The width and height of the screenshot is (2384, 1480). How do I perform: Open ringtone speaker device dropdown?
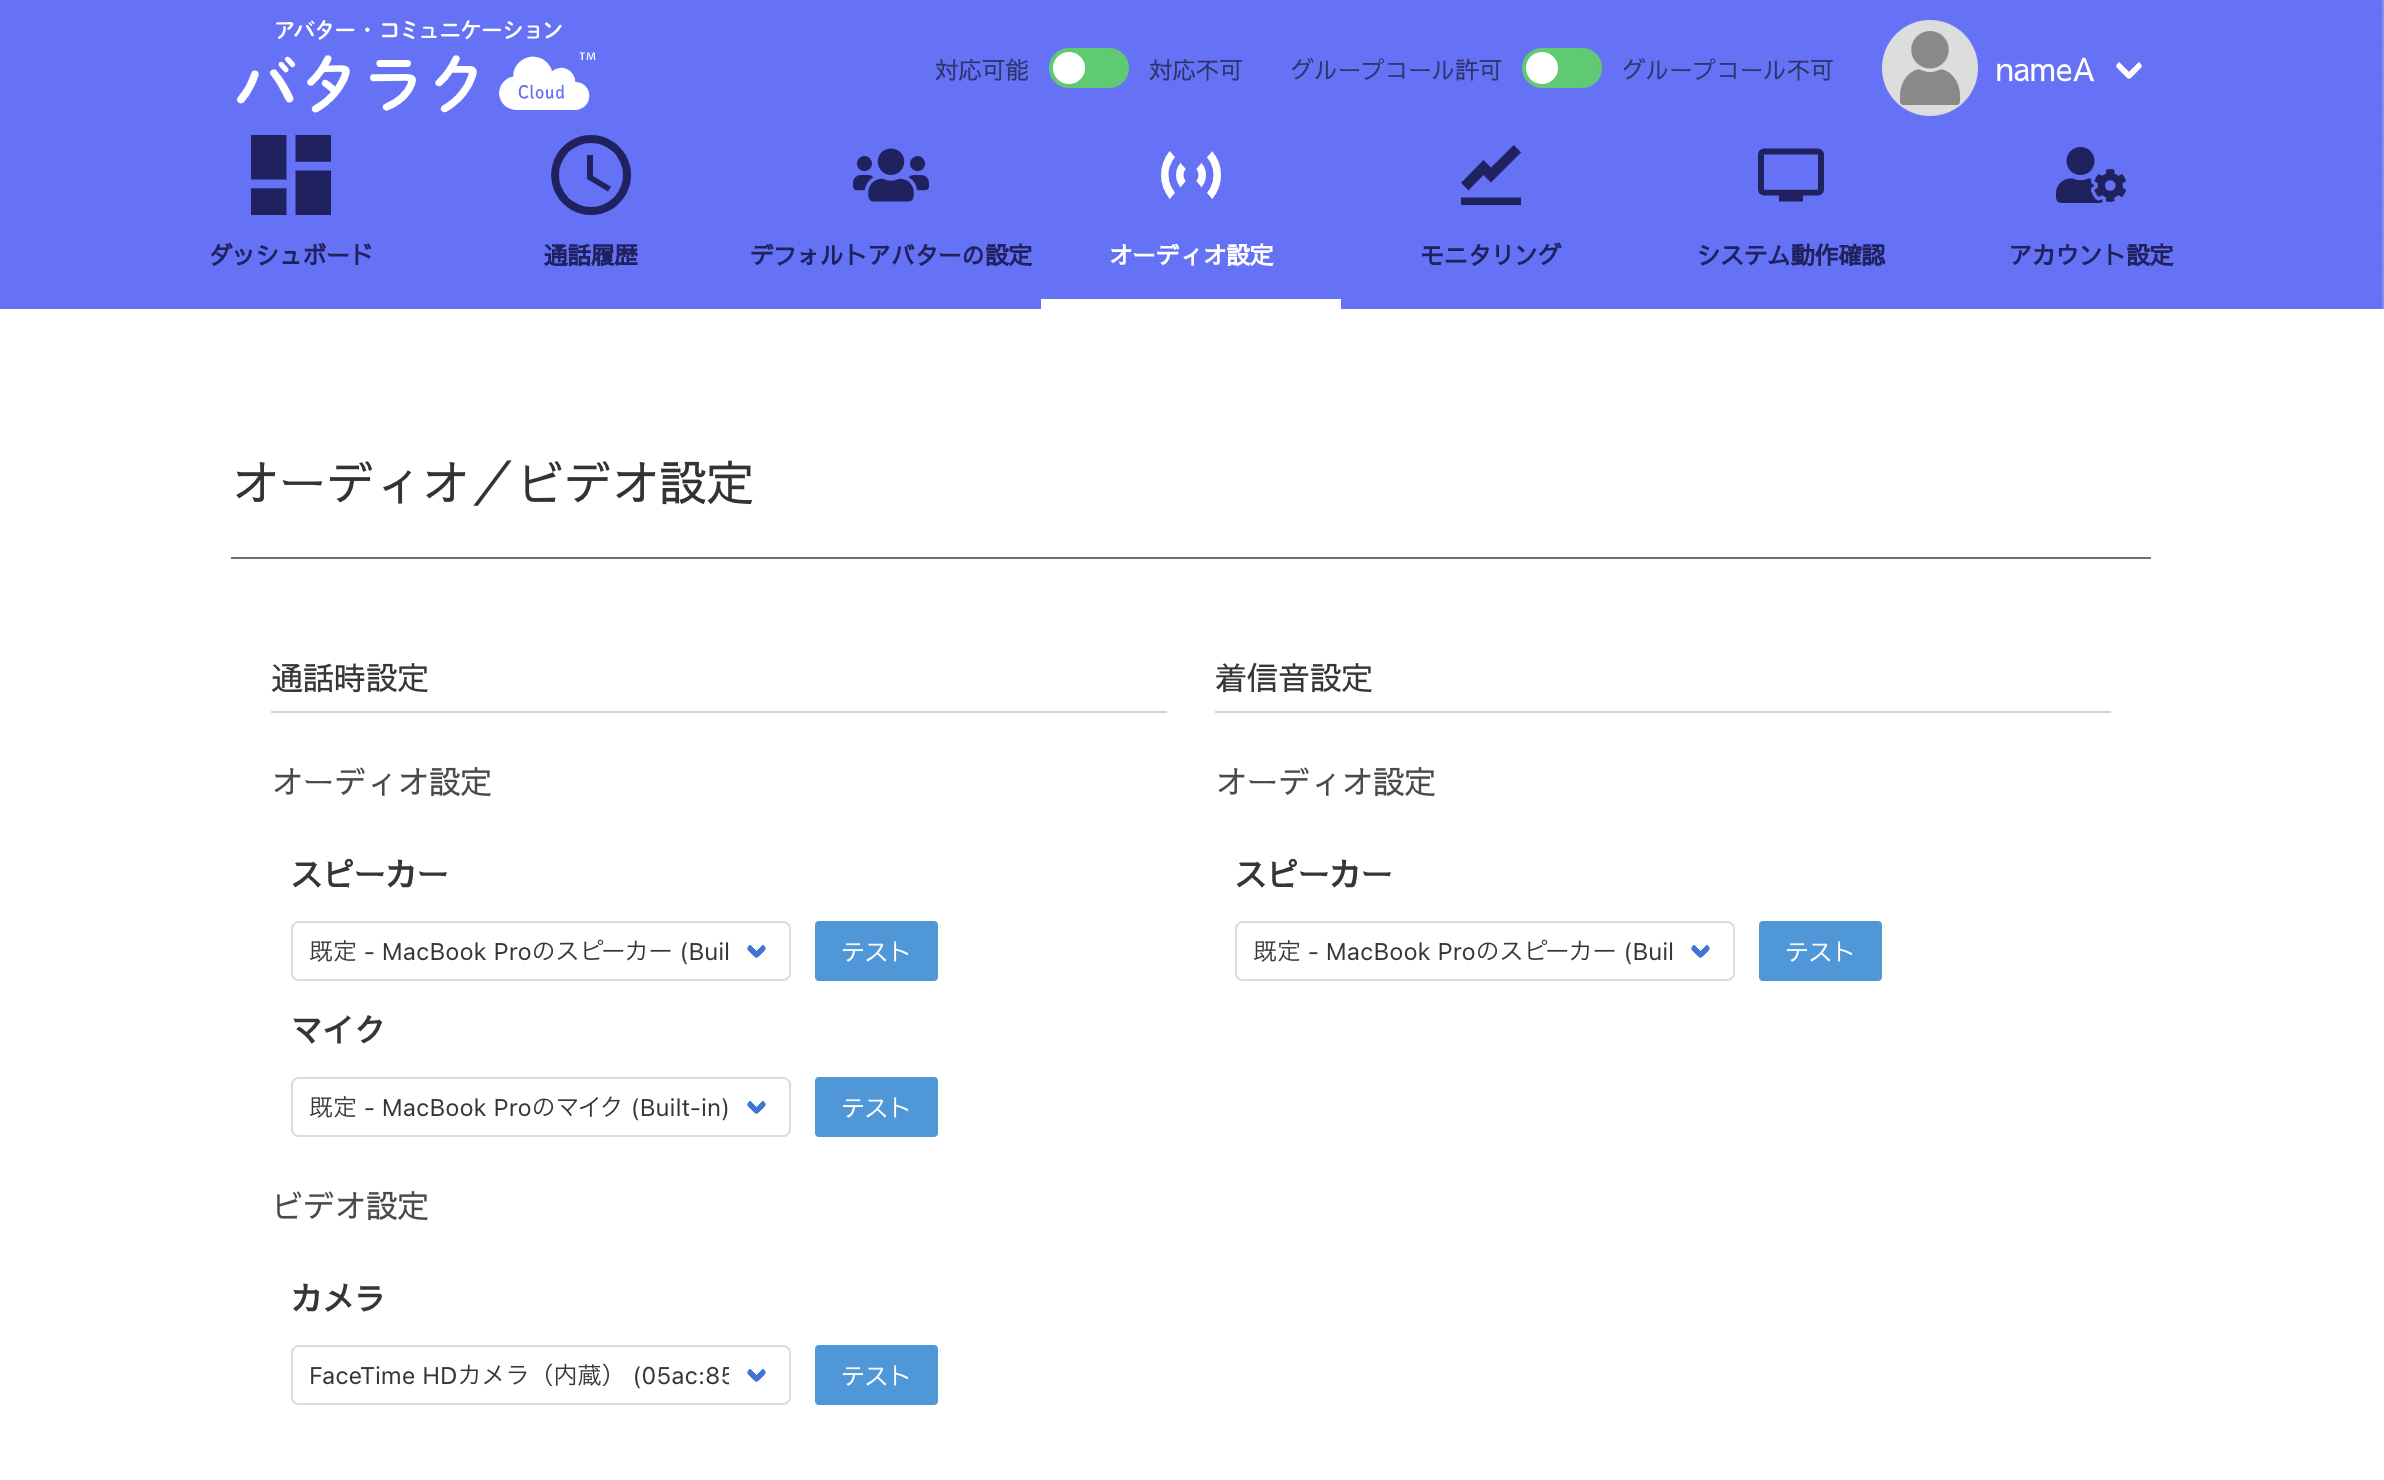pos(1484,951)
